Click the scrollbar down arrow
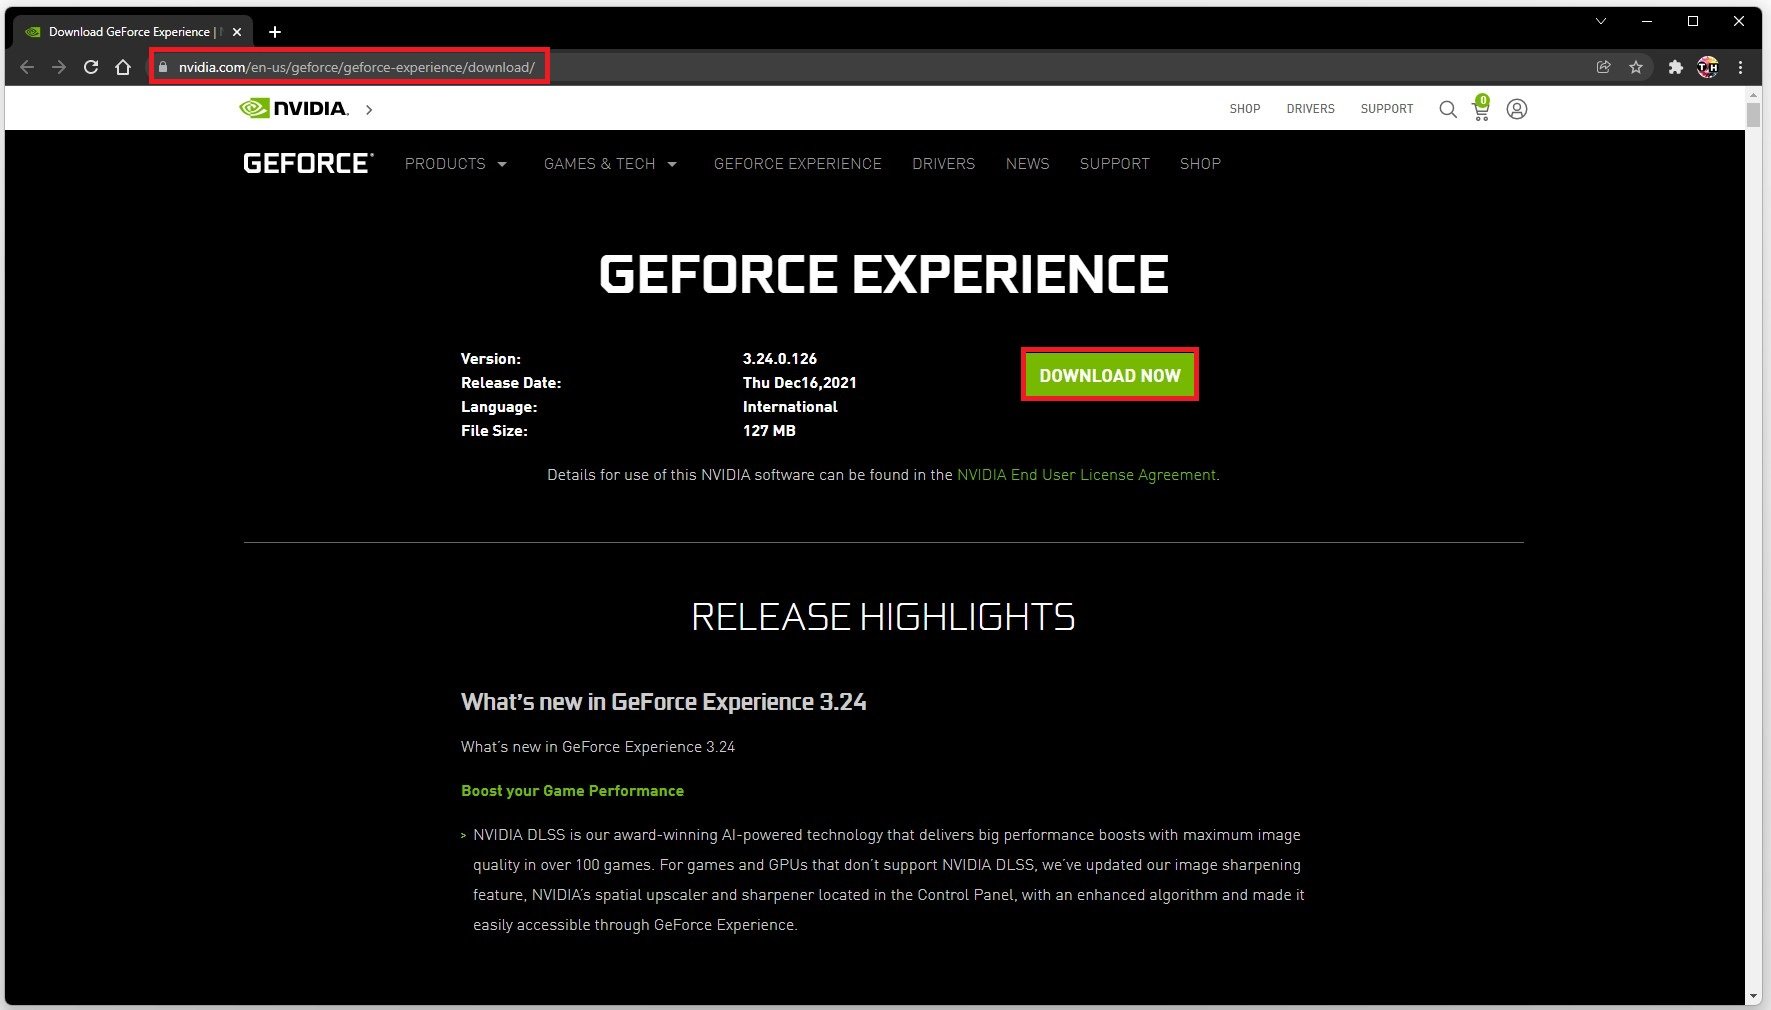This screenshot has width=1771, height=1010. pyautogui.click(x=1753, y=997)
